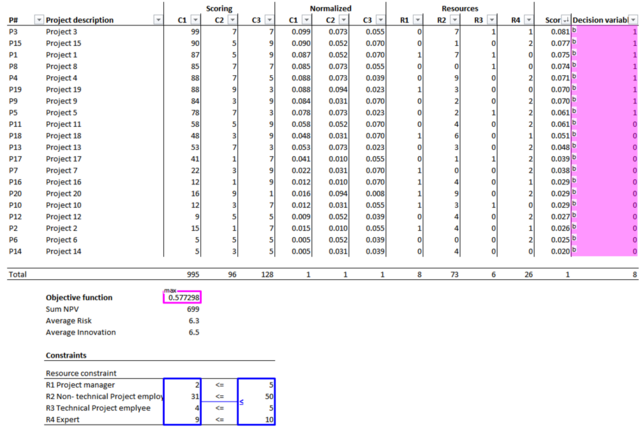Open the Decision variable filter dropdown
640x431 pixels.
click(x=634, y=19)
